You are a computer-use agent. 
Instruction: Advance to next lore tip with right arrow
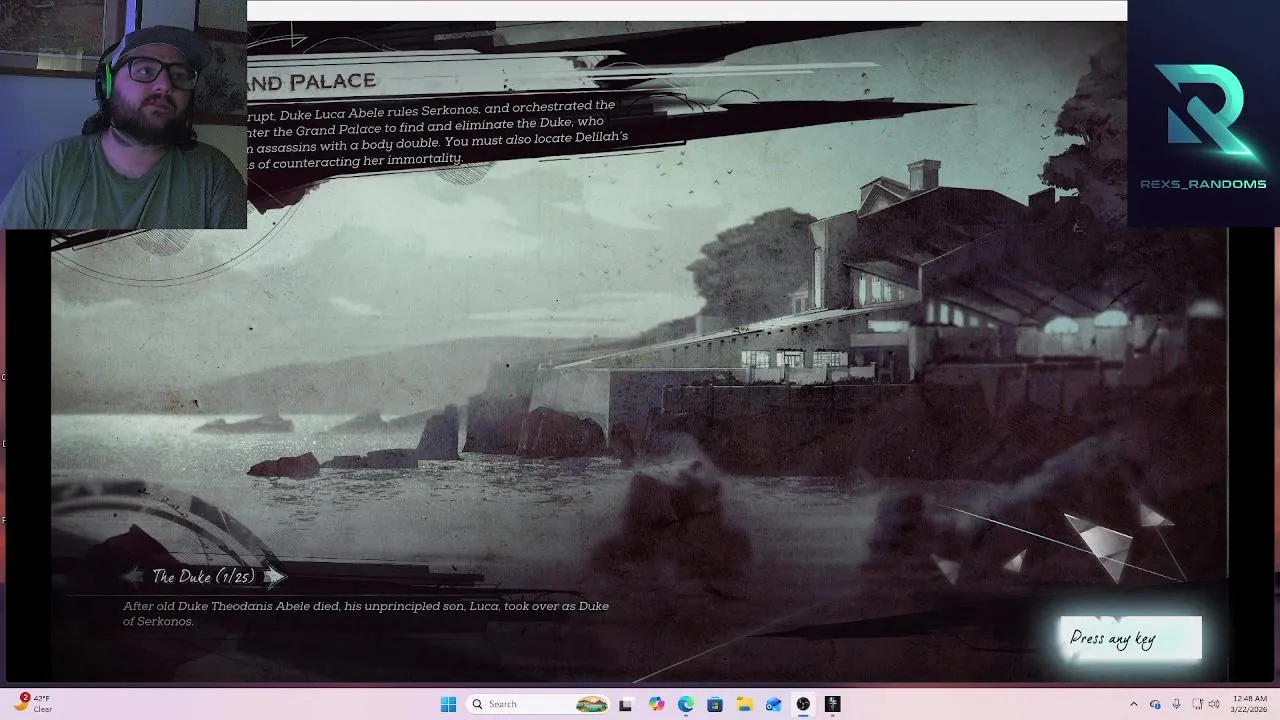pyautogui.click(x=275, y=576)
